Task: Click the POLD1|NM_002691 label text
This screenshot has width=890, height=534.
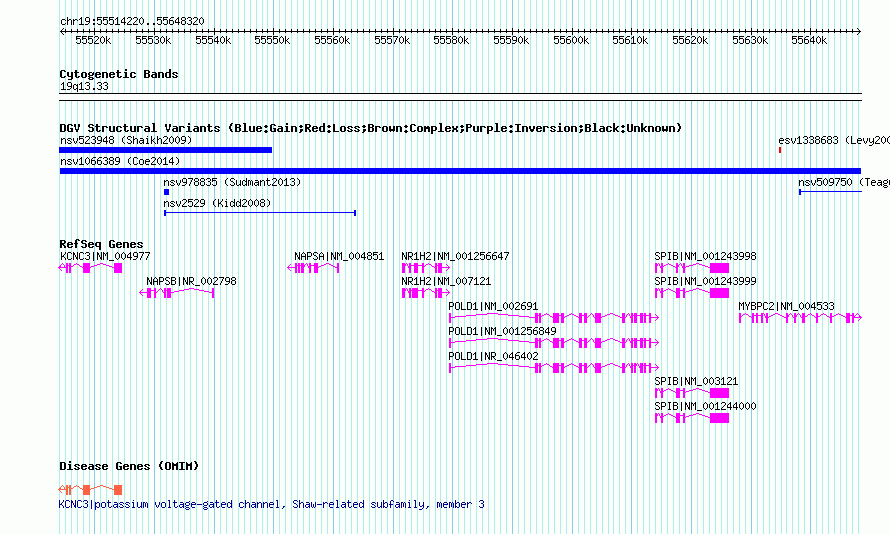Action: point(493,306)
